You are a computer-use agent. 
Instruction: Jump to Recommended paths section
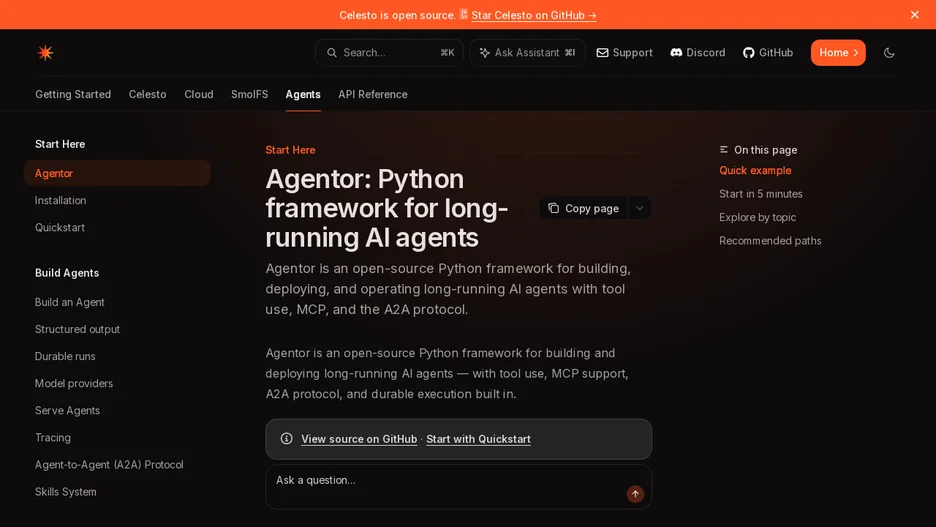(770, 241)
